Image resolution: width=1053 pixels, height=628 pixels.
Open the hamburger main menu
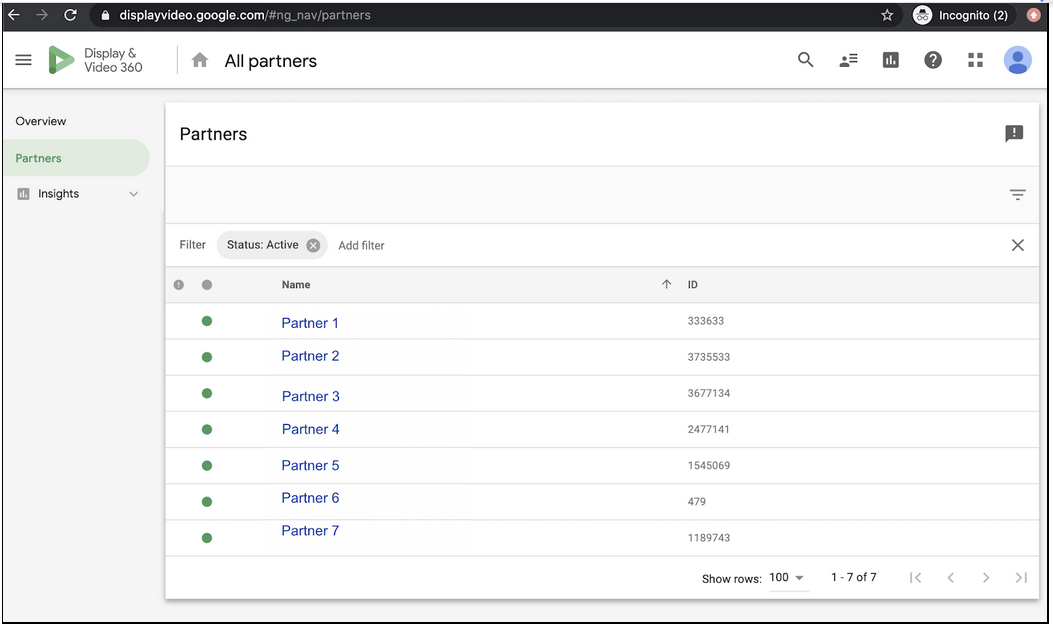24,60
